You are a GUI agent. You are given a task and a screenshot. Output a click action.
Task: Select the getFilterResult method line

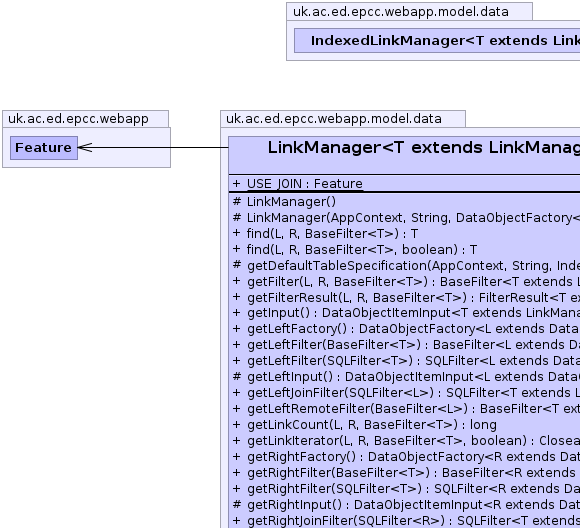coord(406,298)
